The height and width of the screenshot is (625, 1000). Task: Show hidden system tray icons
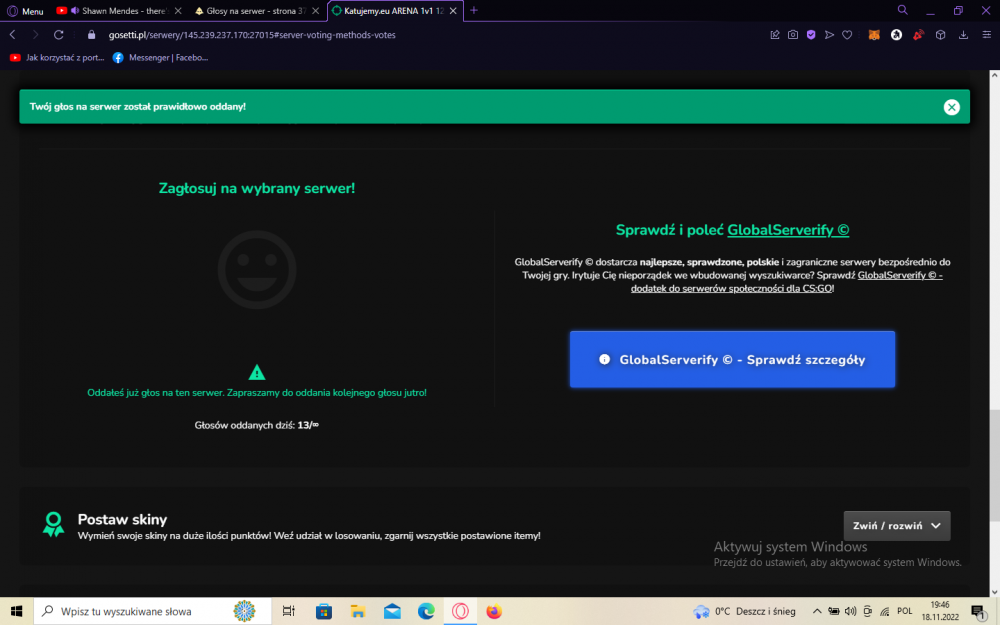point(816,611)
